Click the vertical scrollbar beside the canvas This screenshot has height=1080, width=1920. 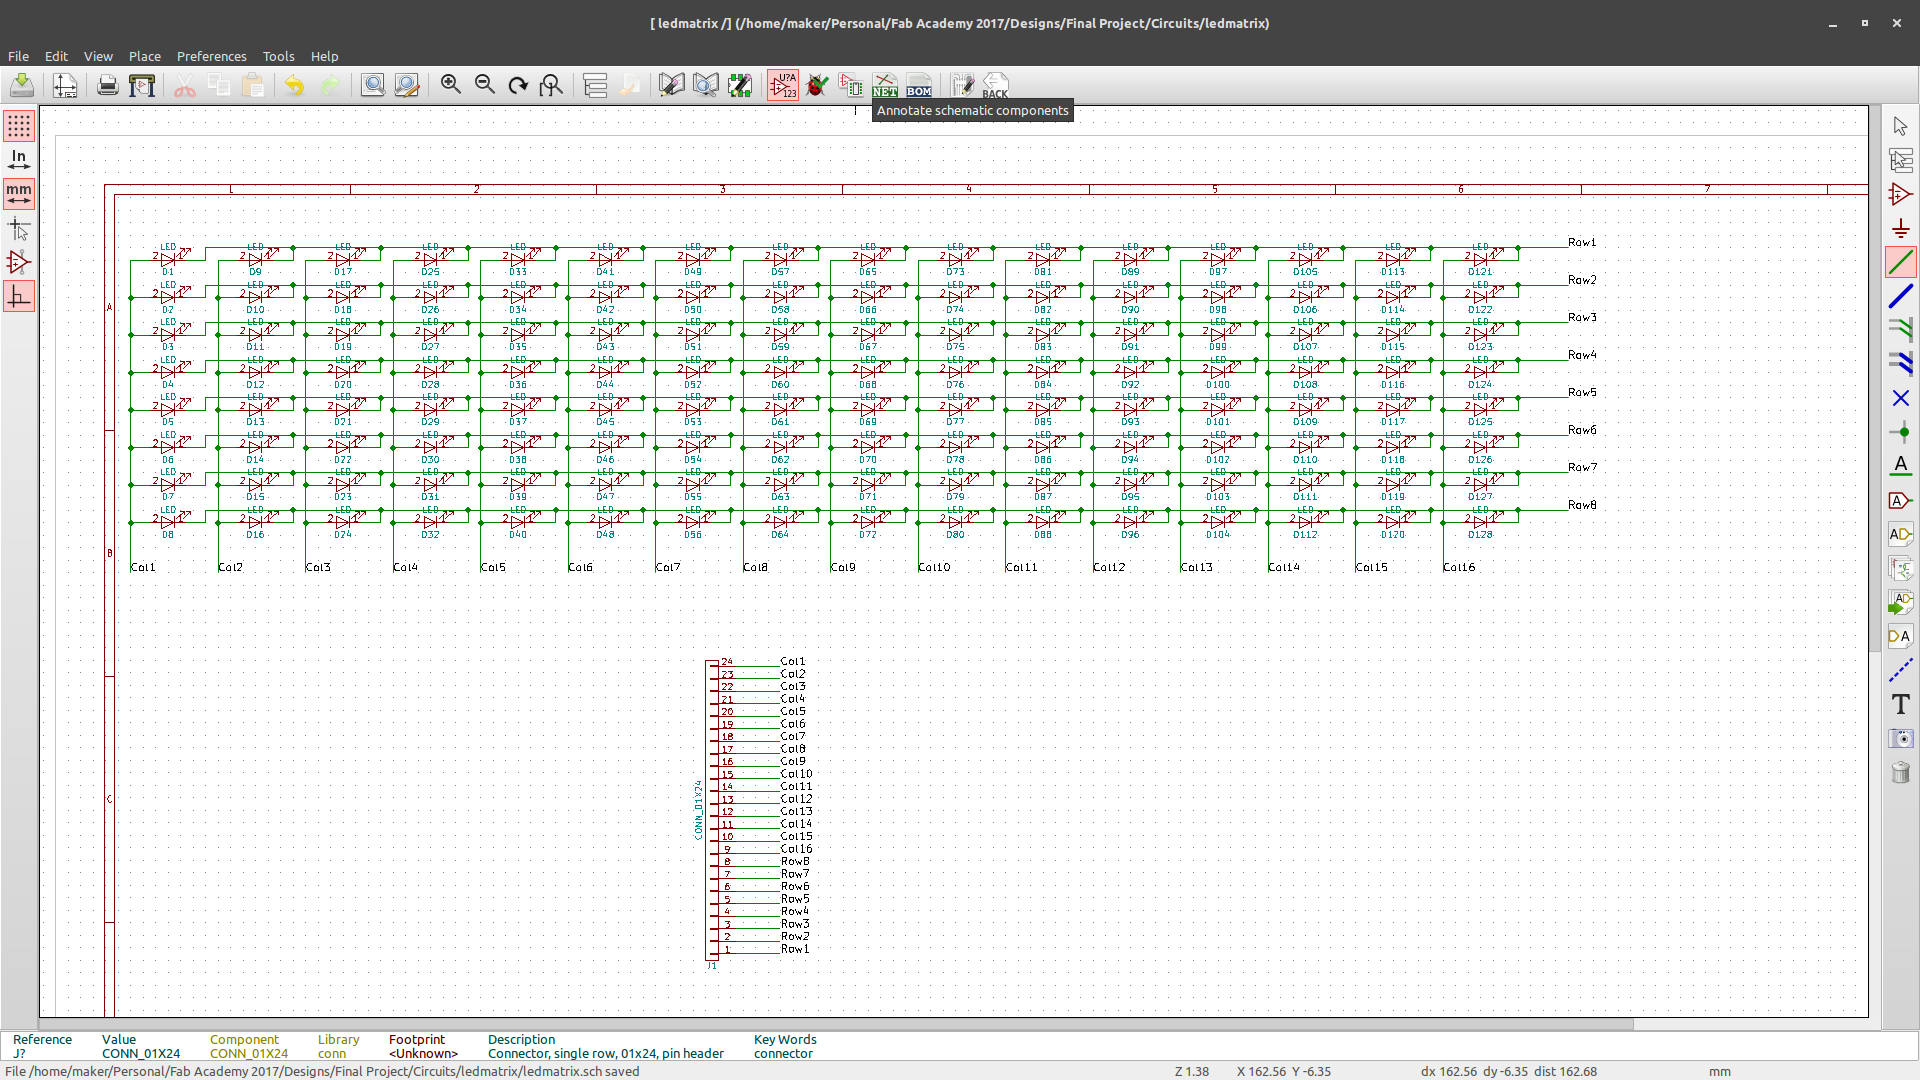1874,379
